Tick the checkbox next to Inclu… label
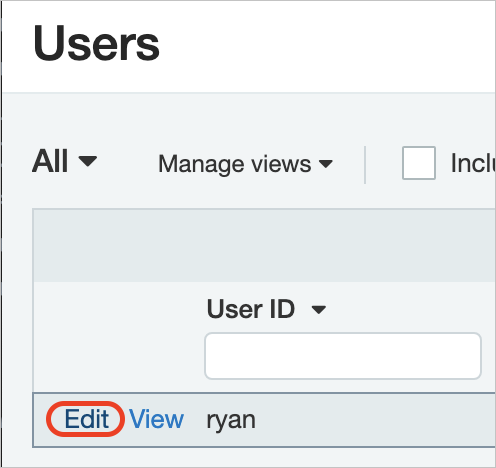This screenshot has height=468, width=496. coord(419,163)
